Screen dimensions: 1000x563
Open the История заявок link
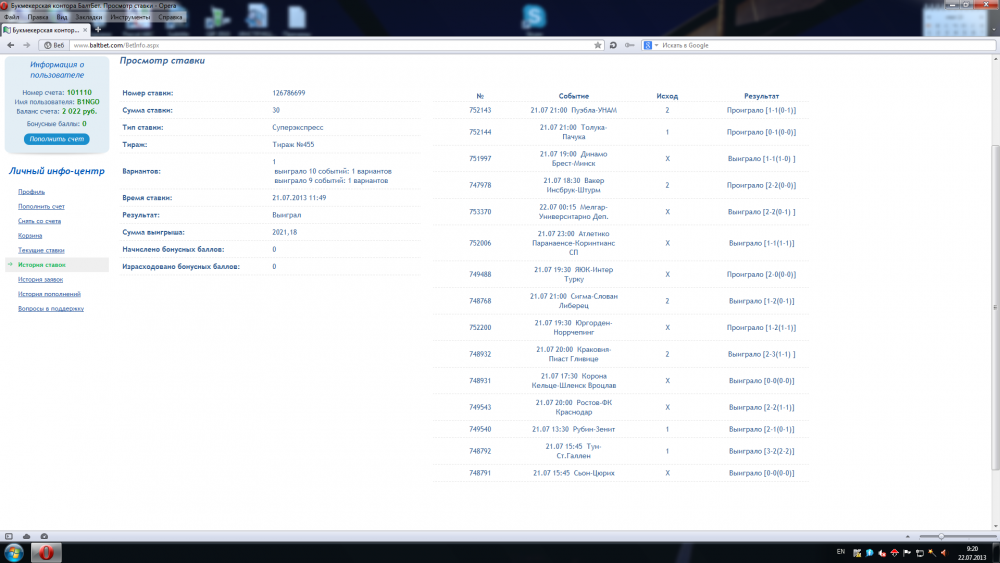tap(40, 279)
